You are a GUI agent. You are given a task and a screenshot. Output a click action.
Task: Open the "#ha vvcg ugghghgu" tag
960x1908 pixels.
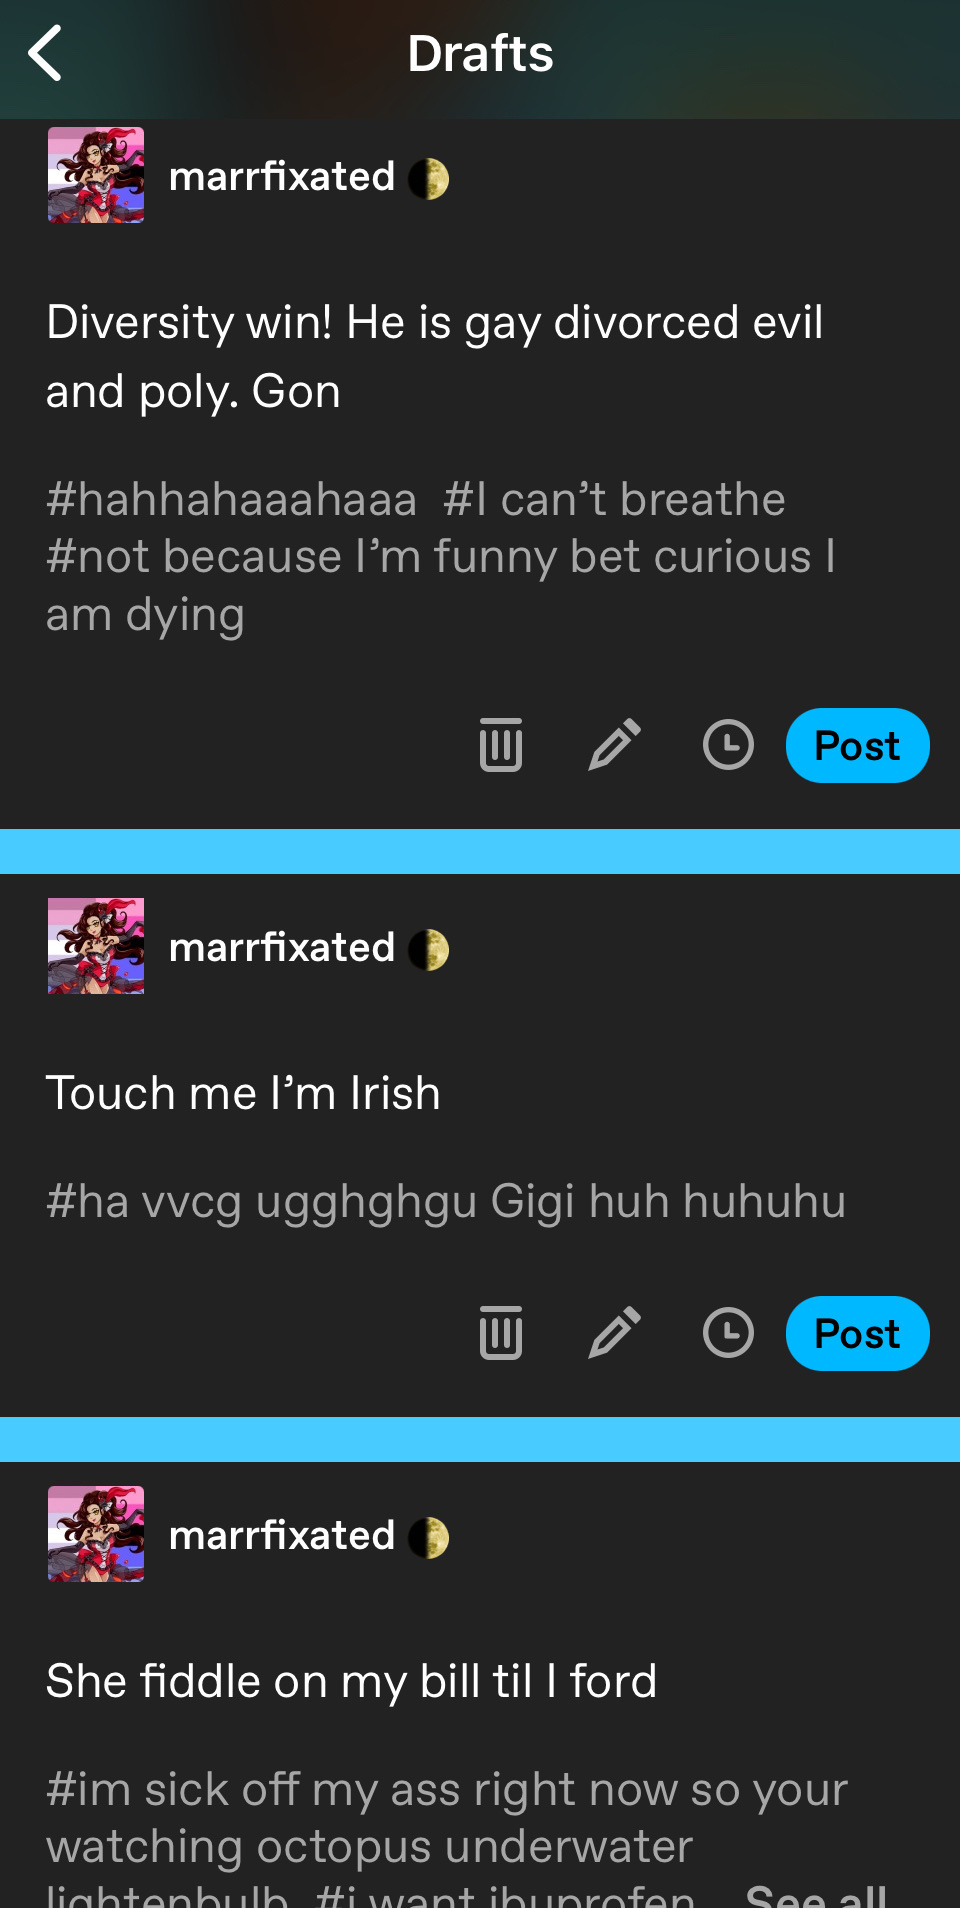[446, 1201]
